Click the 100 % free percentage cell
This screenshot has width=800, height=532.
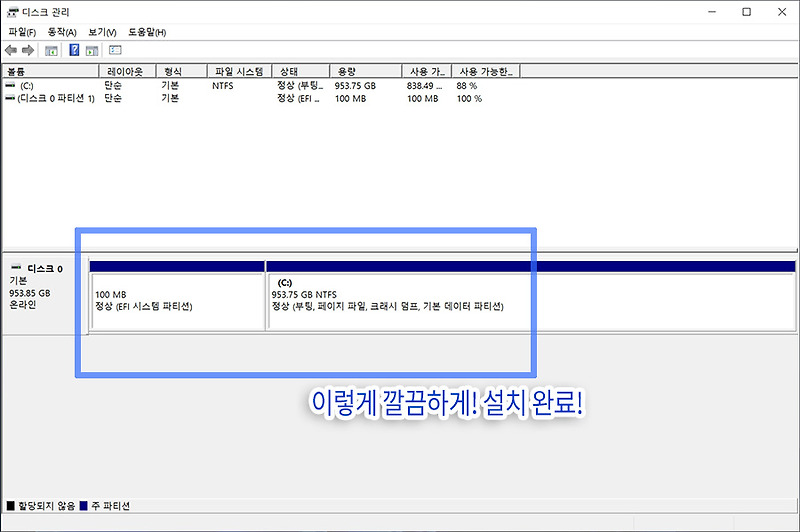tap(469, 98)
